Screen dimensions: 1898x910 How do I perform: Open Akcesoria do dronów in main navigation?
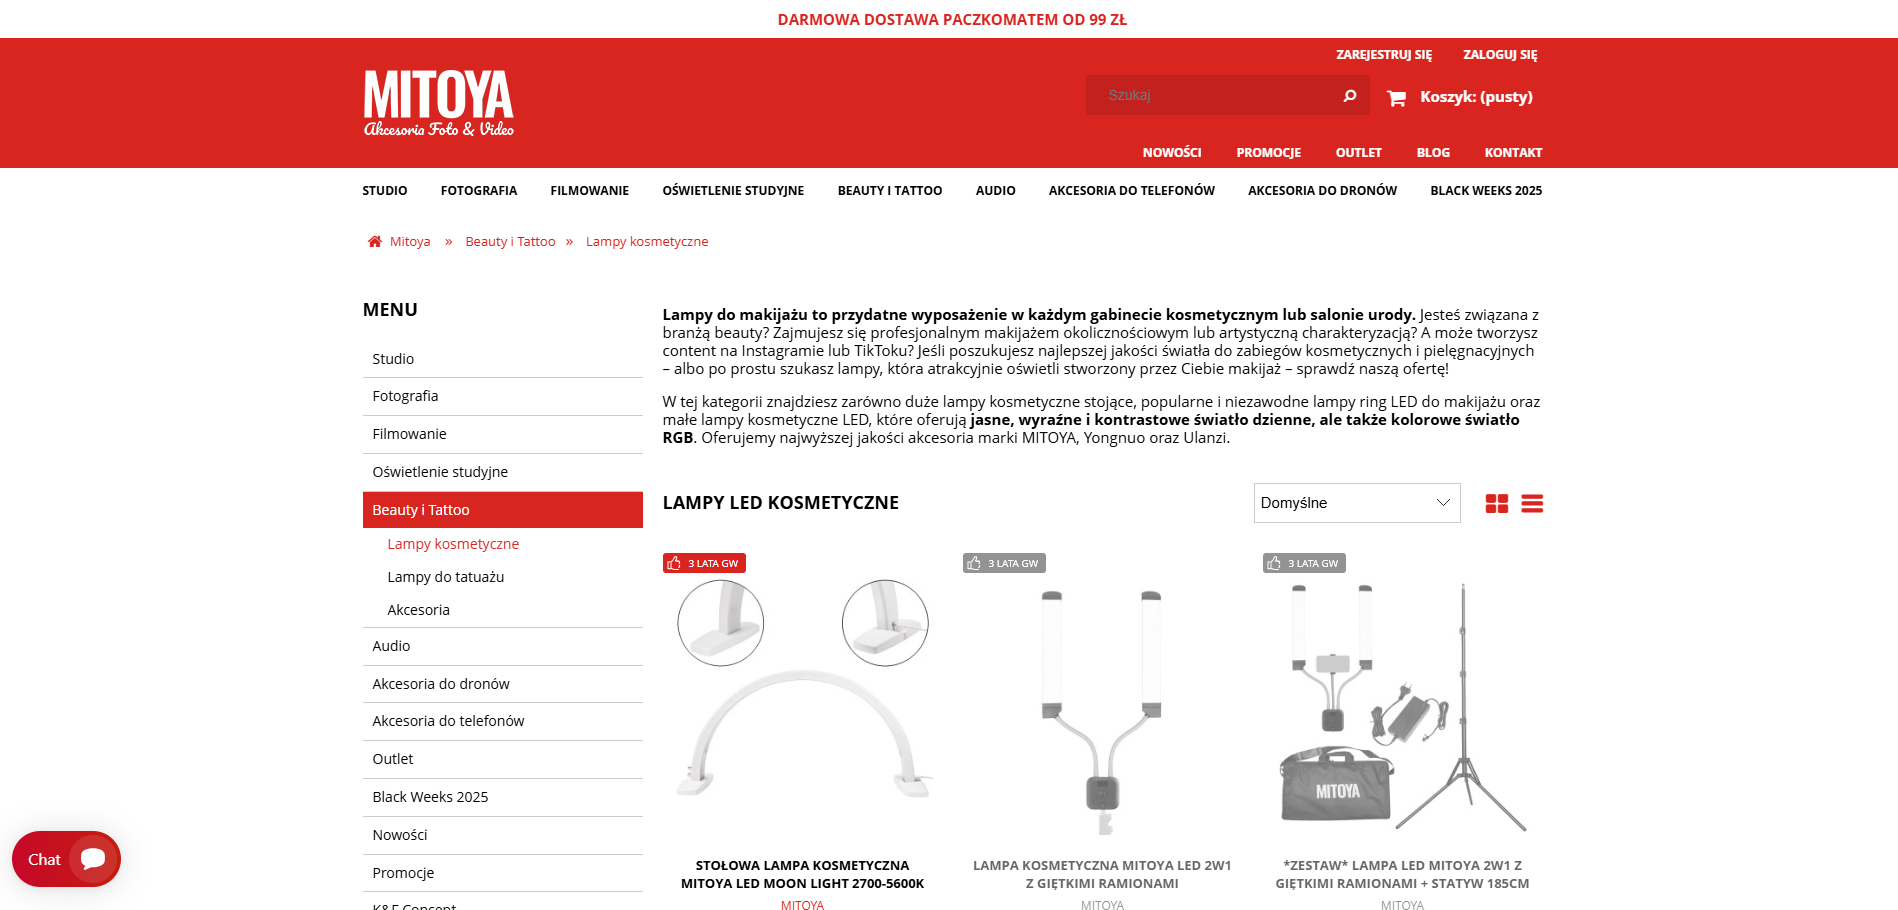coord(1323,191)
